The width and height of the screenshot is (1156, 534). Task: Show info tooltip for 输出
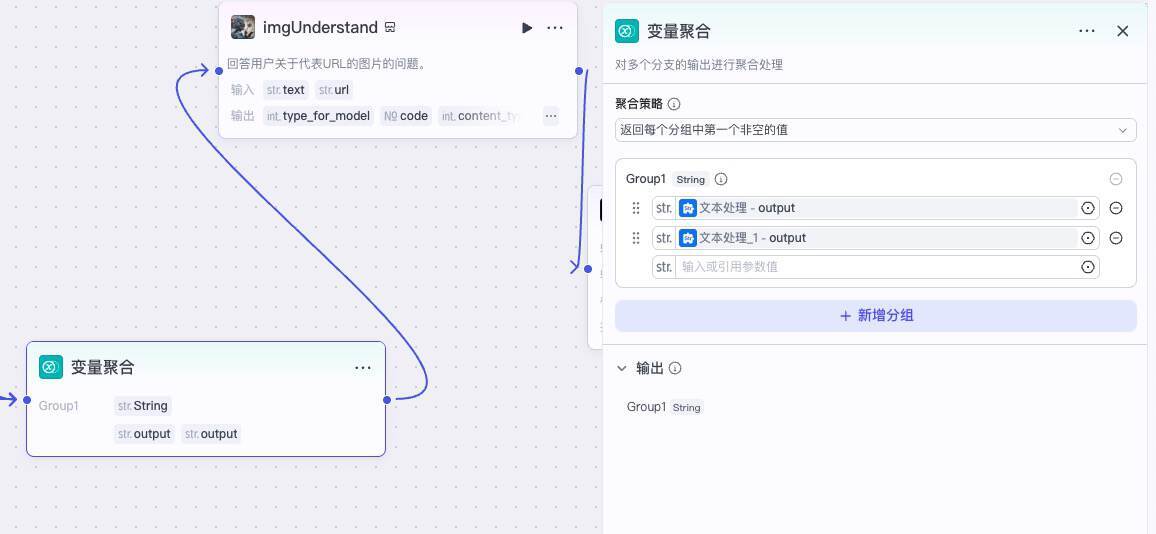675,368
